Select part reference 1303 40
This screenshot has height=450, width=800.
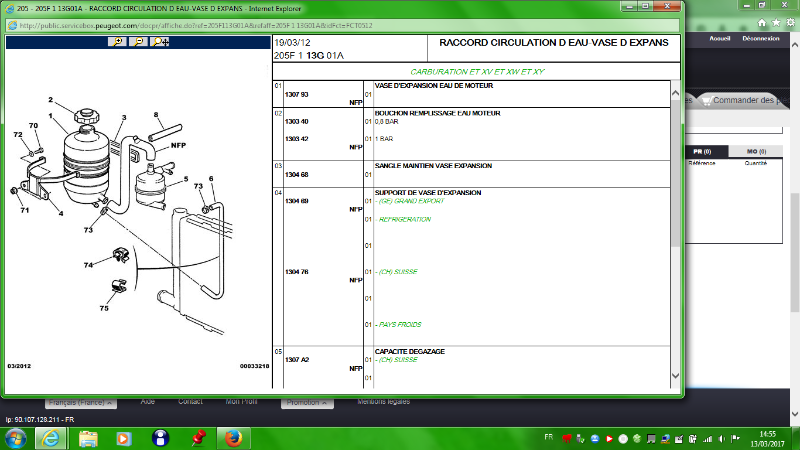tap(296, 121)
